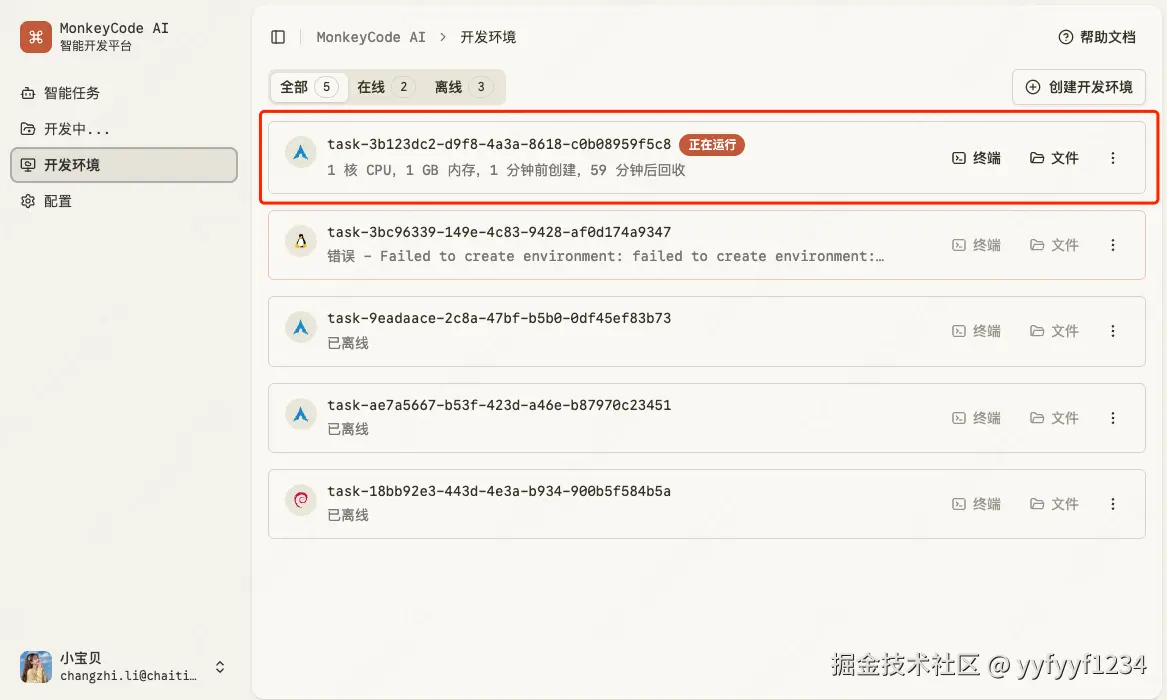Select task-ae7a5667-b53f-423d-a46e-b87970c23451 name

tap(499, 405)
